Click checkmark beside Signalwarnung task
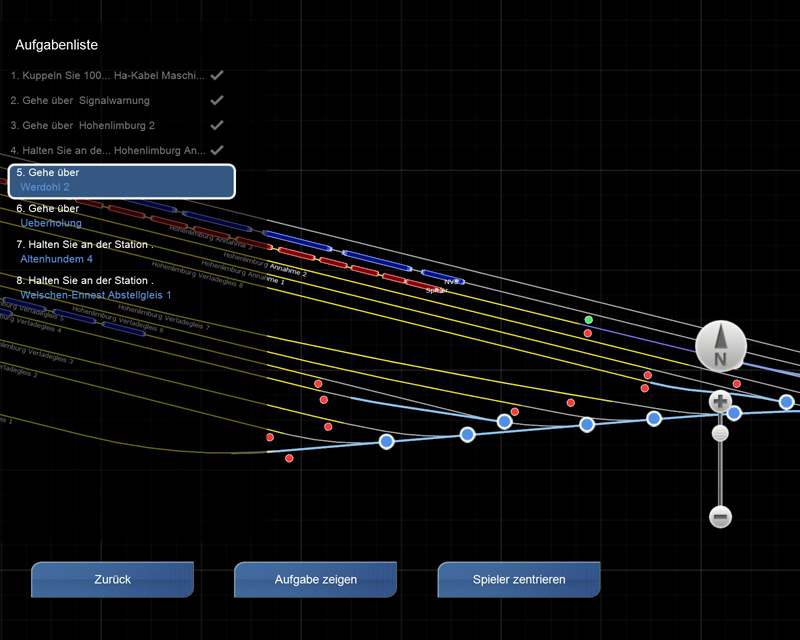The height and width of the screenshot is (640, 800). (217, 100)
